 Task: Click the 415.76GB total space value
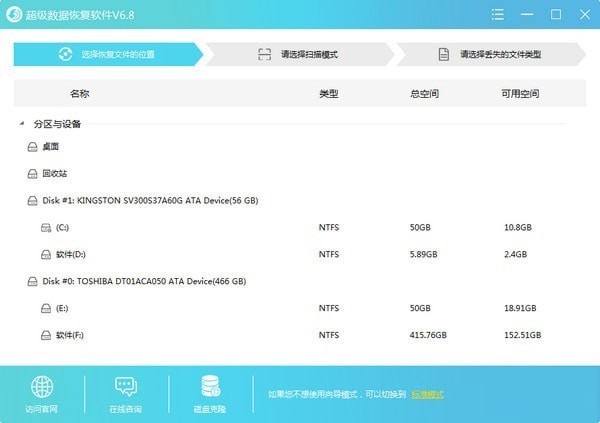point(428,335)
